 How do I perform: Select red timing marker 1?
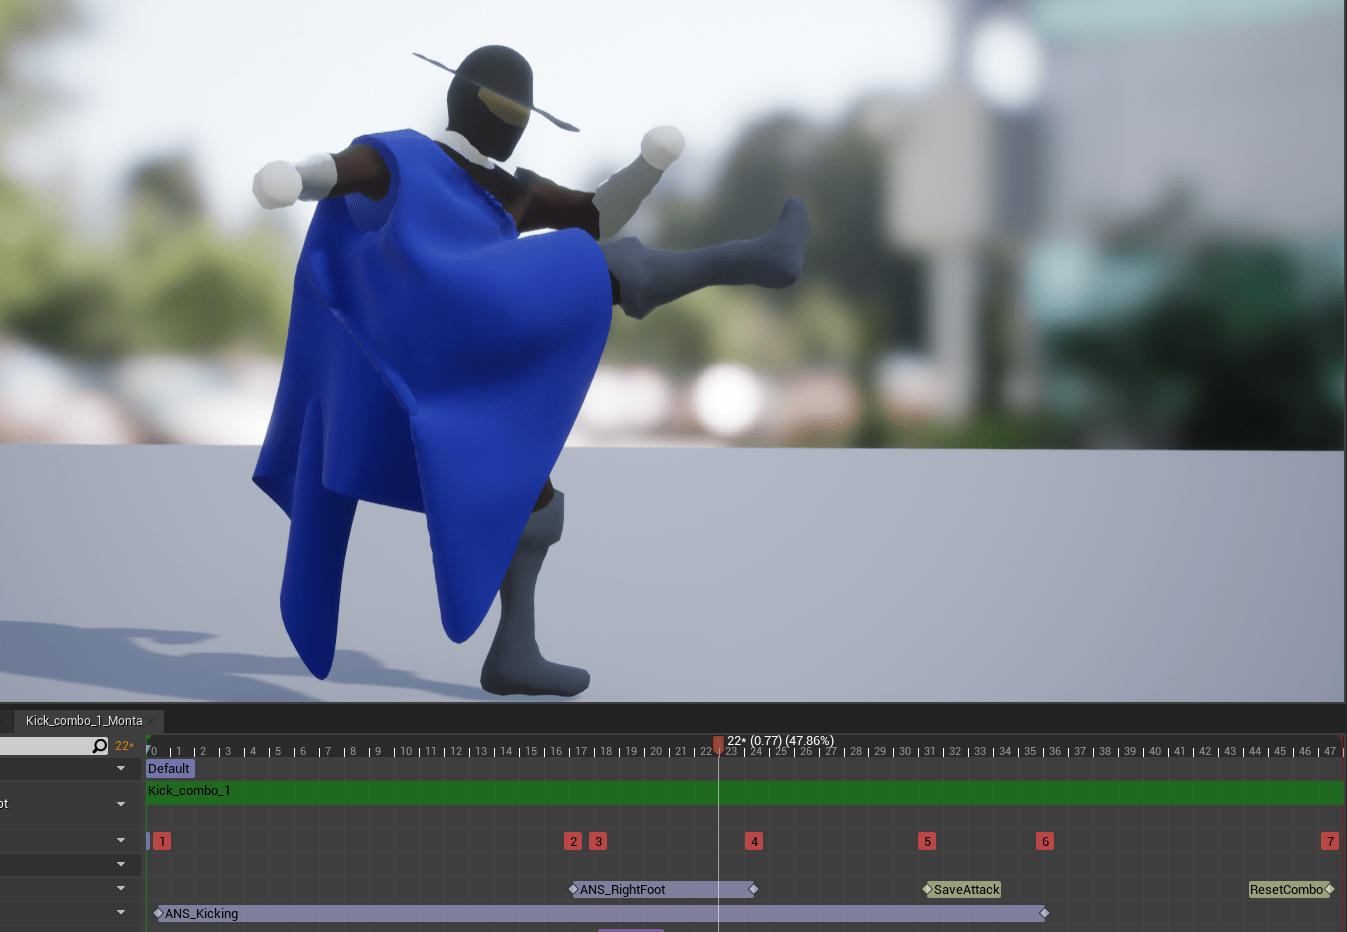click(162, 841)
